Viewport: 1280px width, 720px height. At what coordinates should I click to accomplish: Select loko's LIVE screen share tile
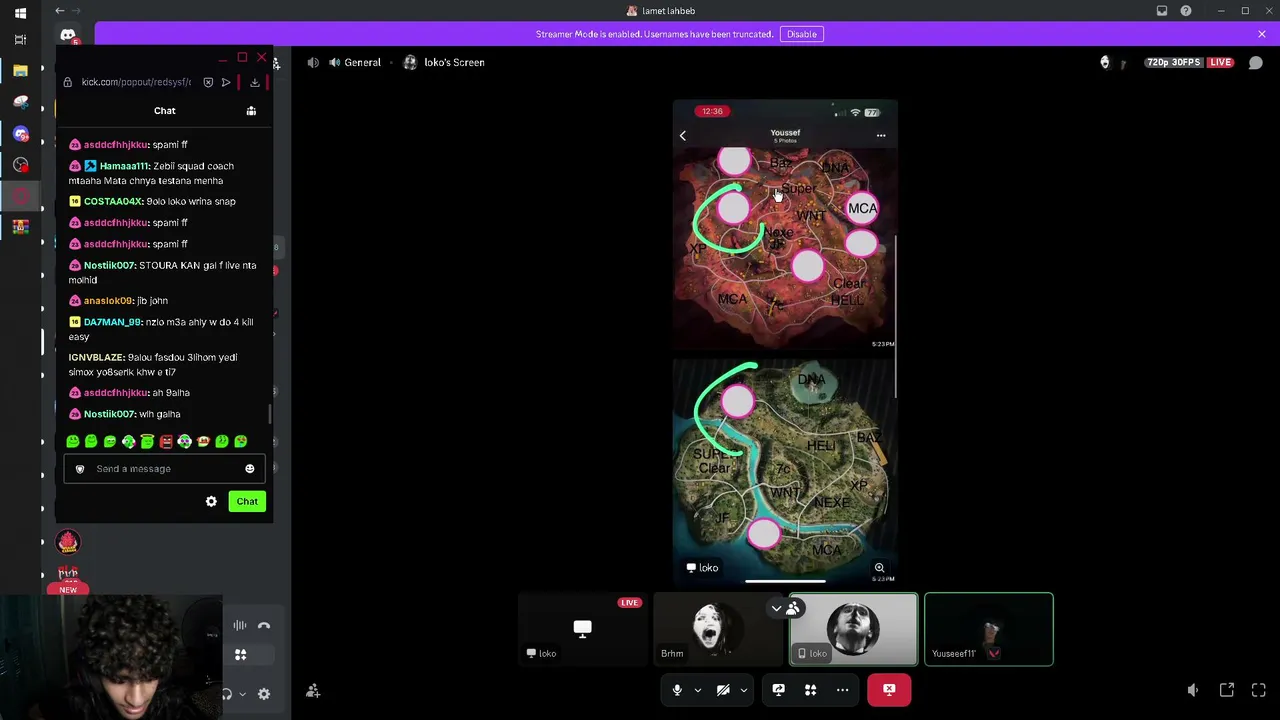point(582,629)
